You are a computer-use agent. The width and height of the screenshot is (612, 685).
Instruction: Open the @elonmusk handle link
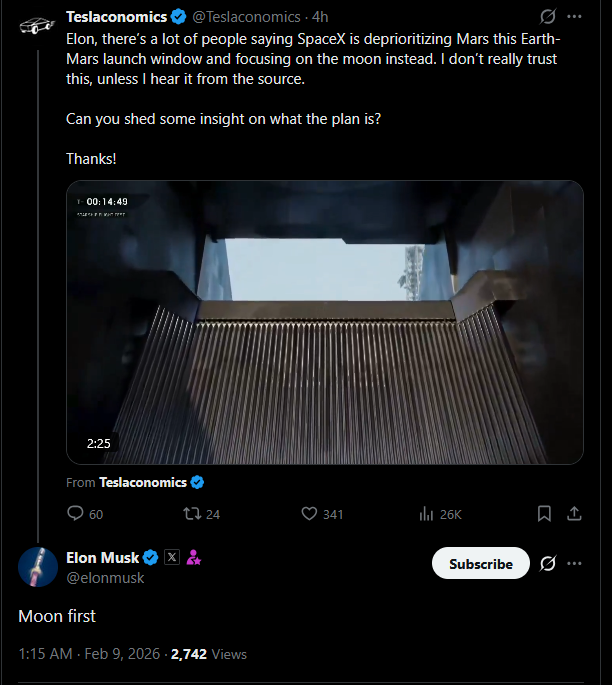pyautogui.click(x=105, y=578)
